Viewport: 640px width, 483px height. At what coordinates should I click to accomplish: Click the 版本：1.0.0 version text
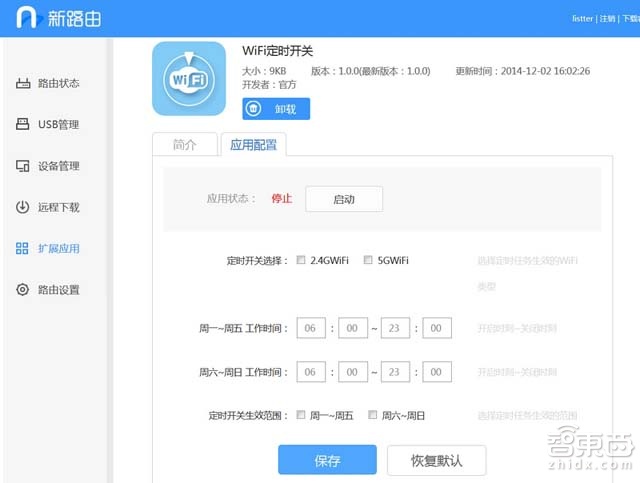tap(370, 71)
